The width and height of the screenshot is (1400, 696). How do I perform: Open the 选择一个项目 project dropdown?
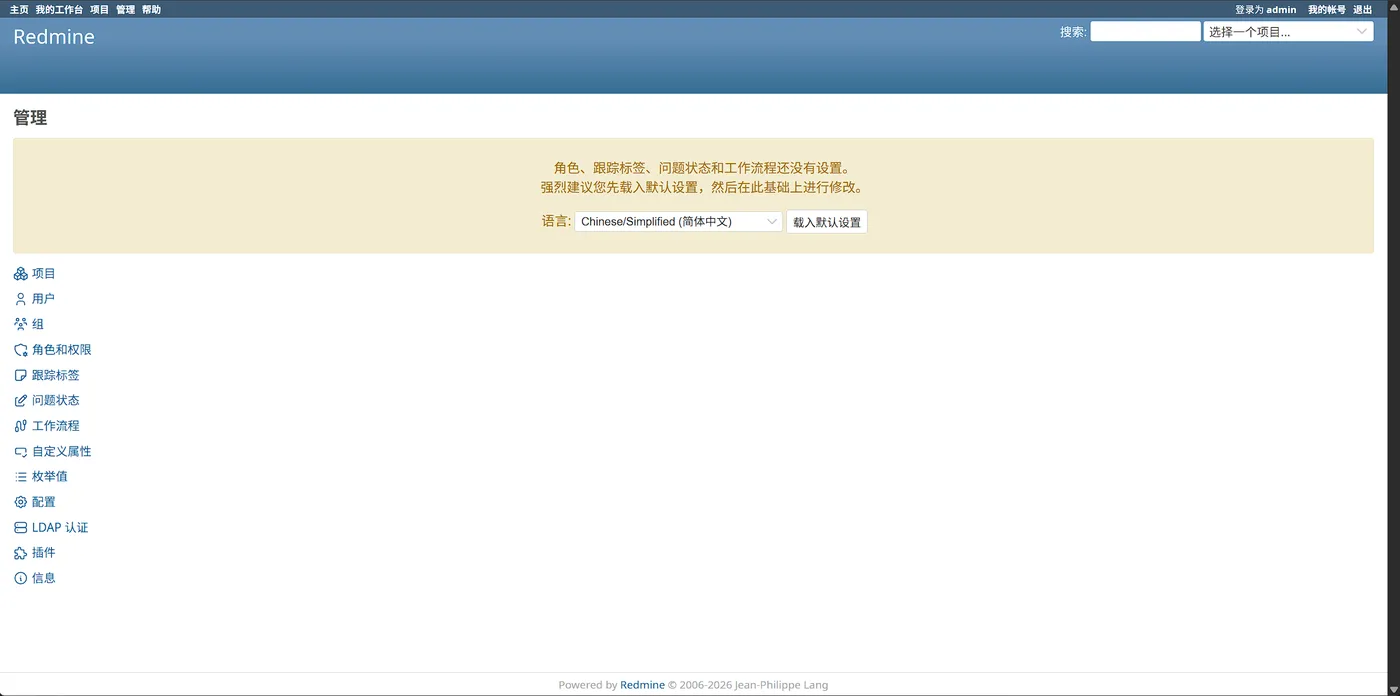1288,32
